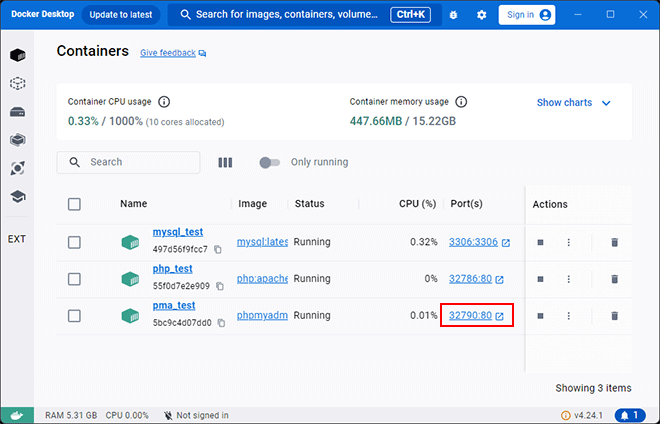
Task: Open Volumes view in sidebar
Action: (18, 112)
